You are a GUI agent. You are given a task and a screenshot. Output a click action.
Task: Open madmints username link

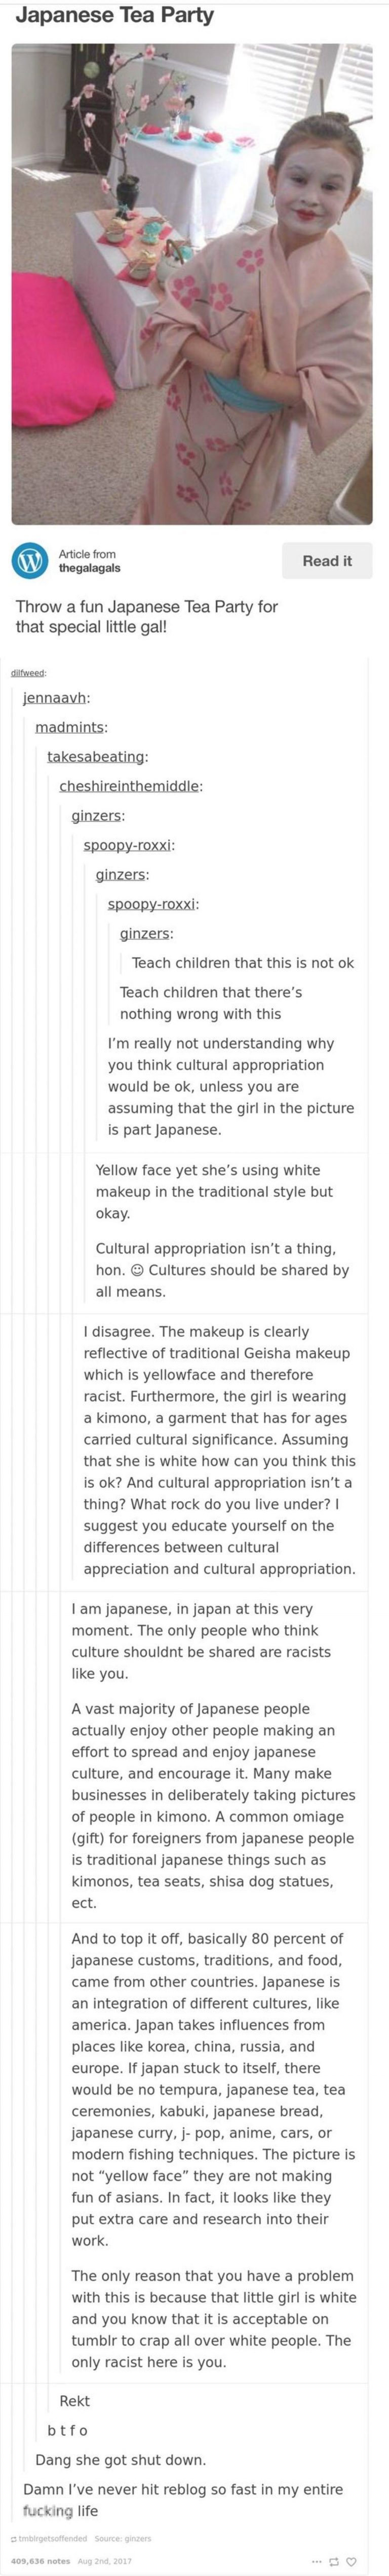pos(71,727)
